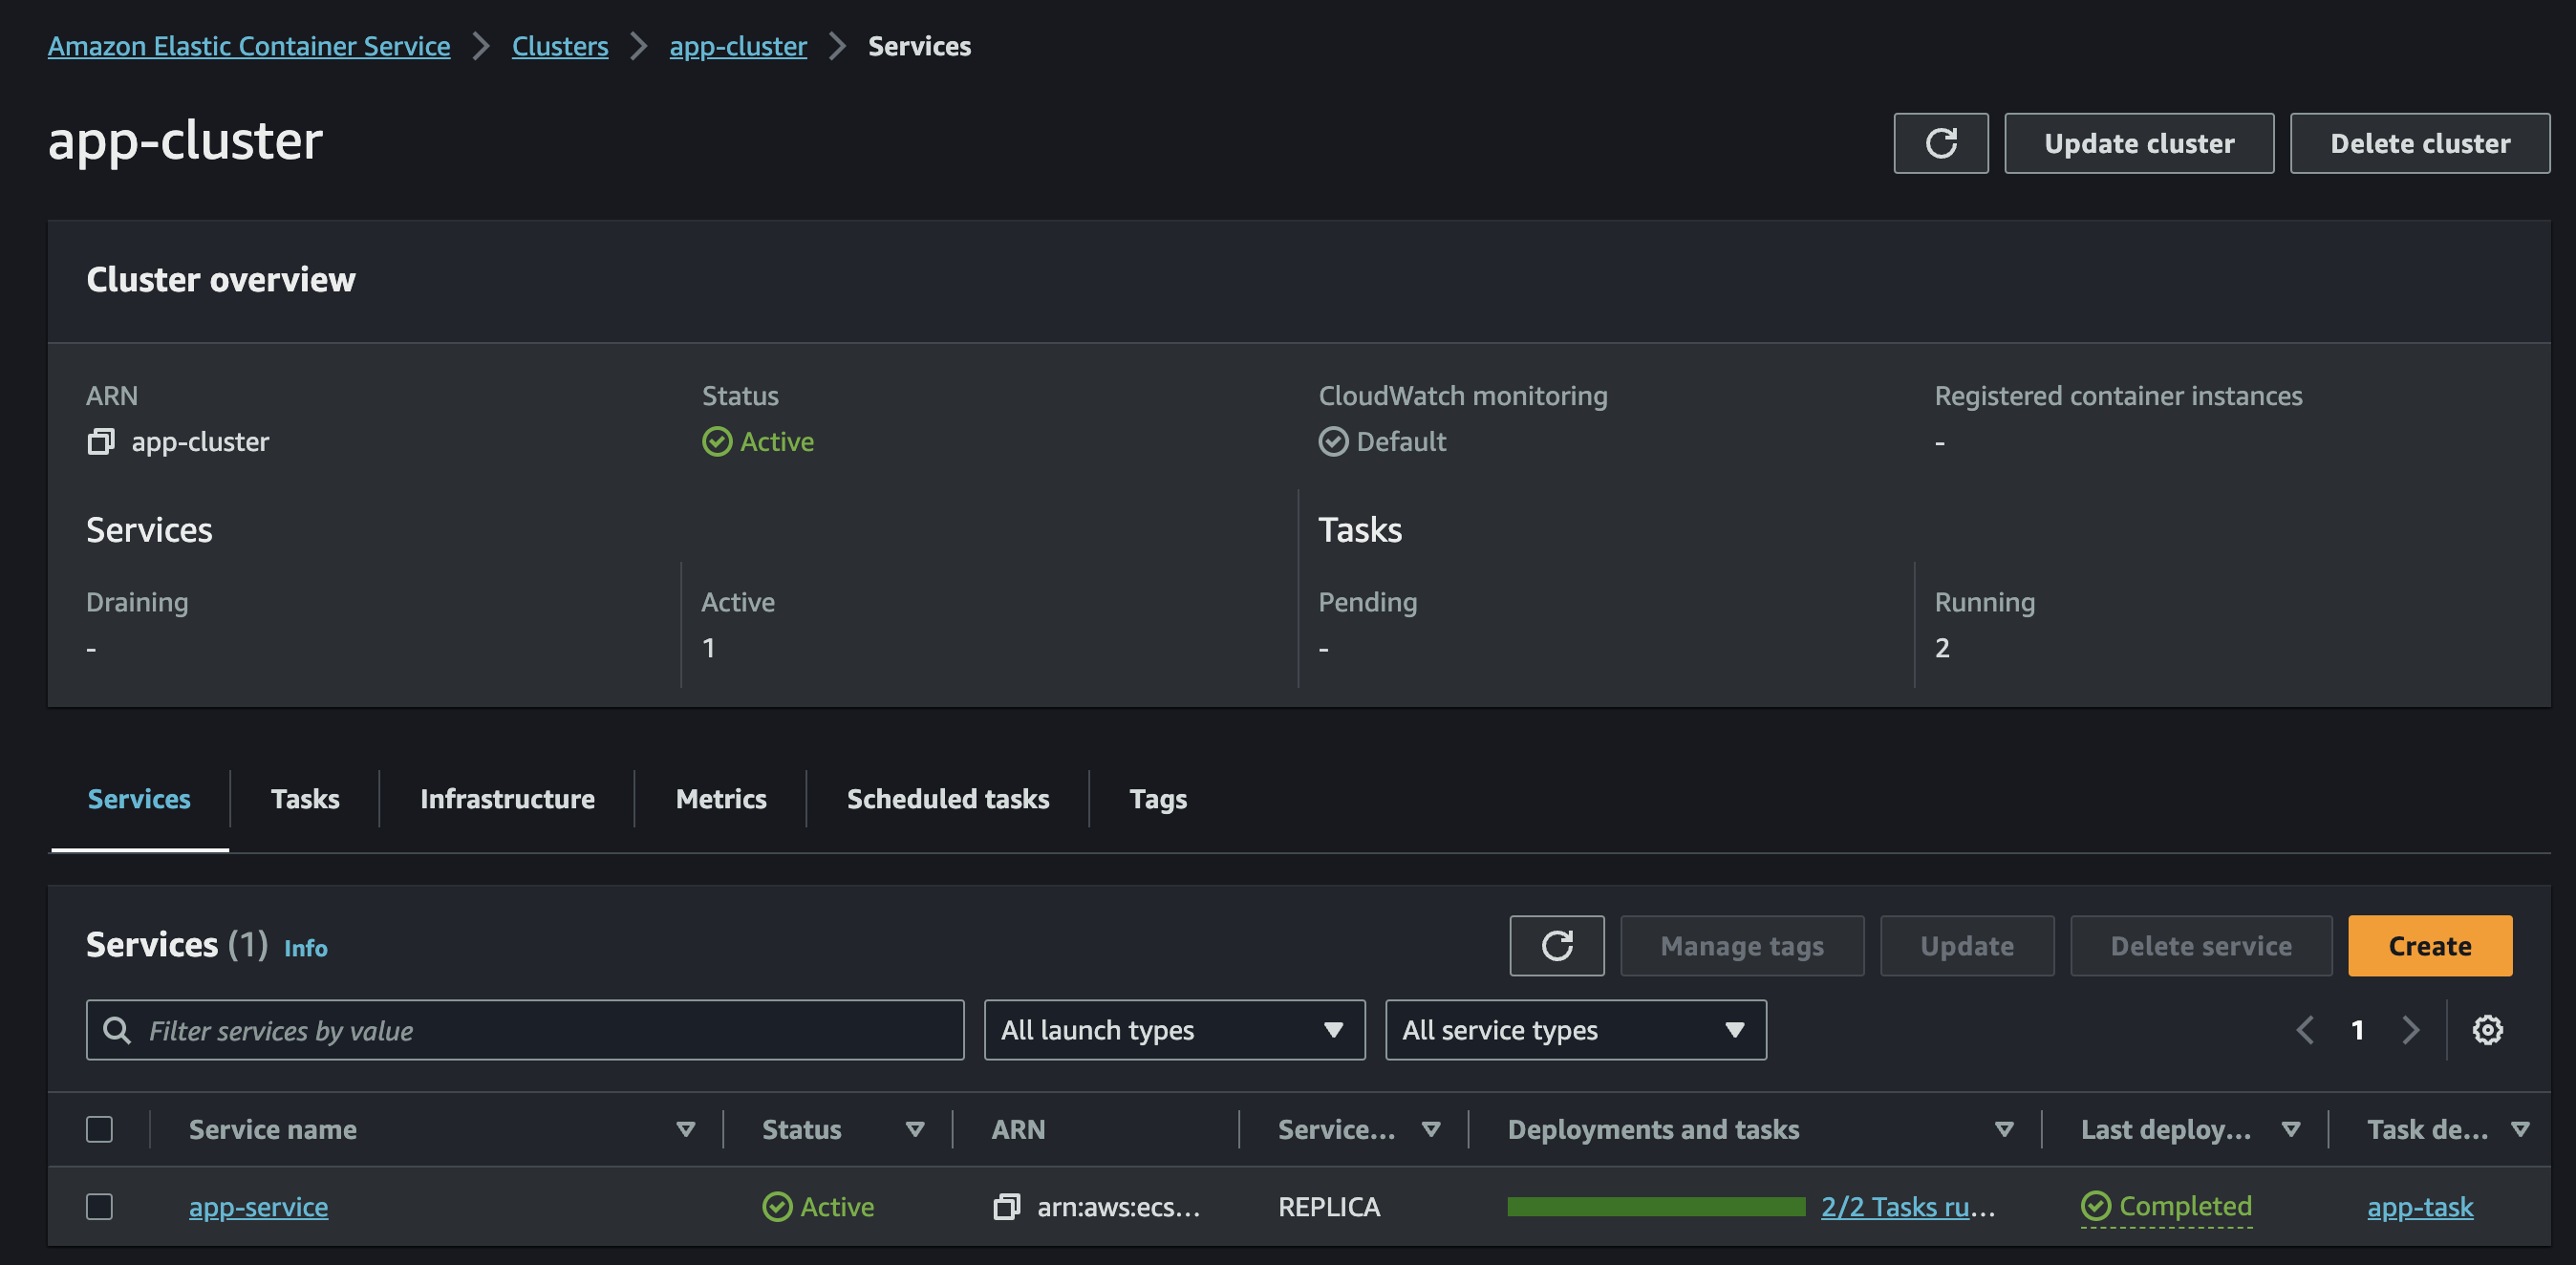
Task: Click app-service Active status icon
Action: click(x=777, y=1206)
